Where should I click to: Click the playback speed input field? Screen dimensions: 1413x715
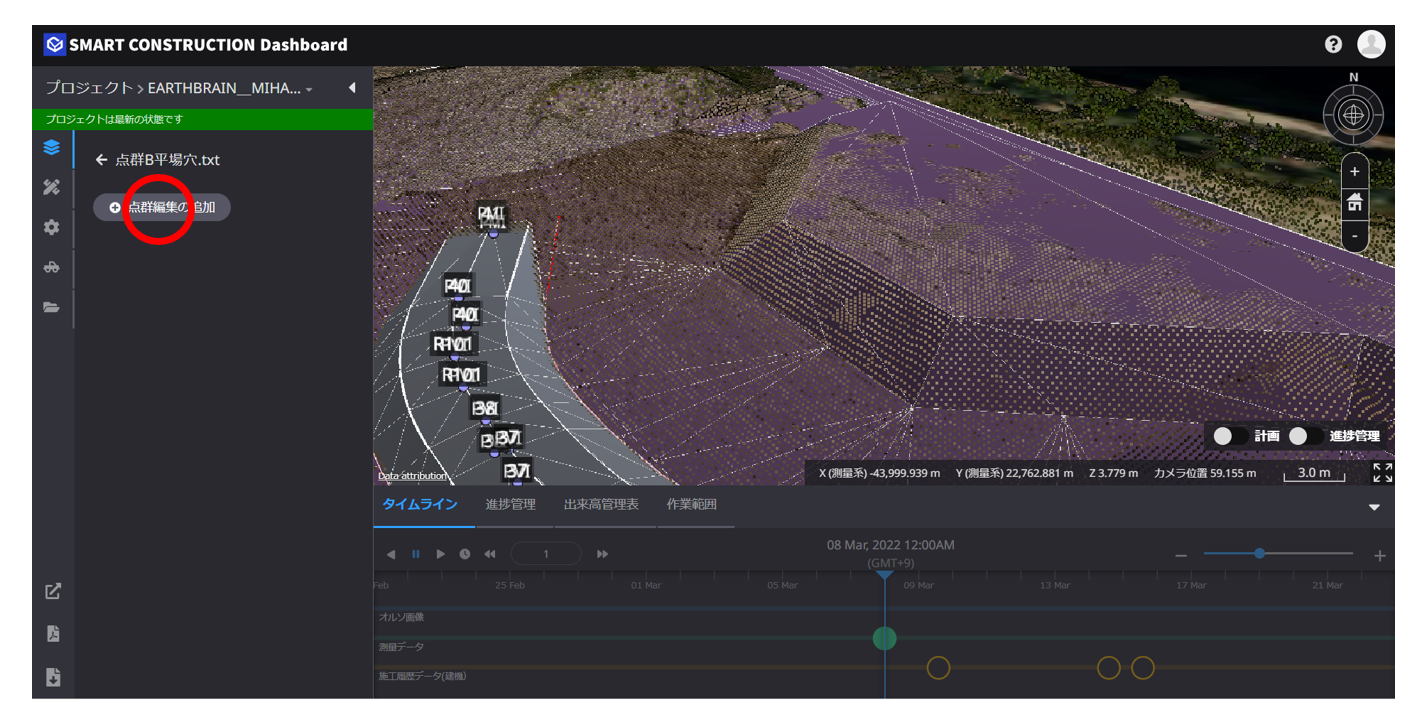coord(546,554)
